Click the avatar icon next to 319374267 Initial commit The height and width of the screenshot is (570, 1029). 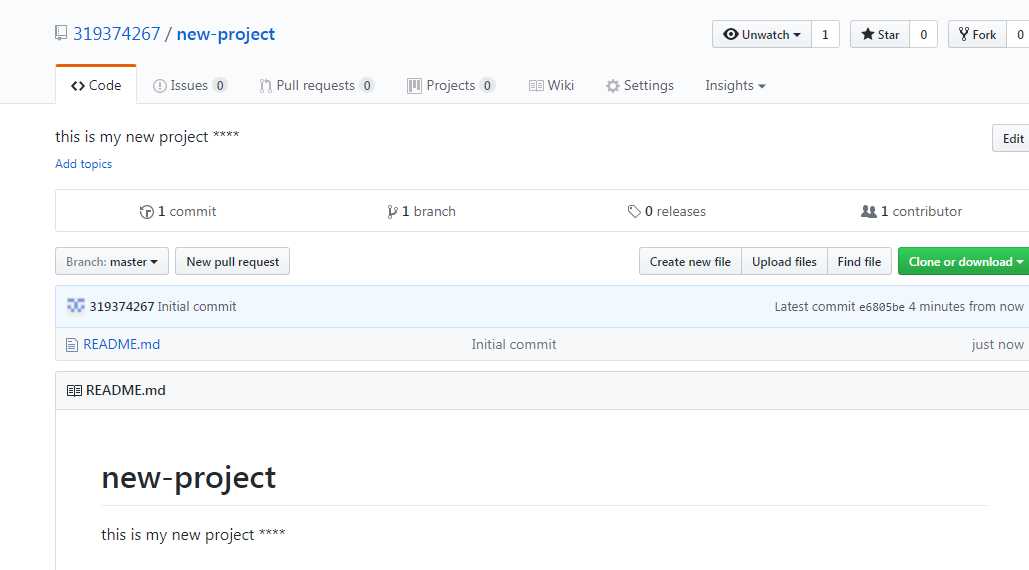pyautogui.click(x=75, y=306)
